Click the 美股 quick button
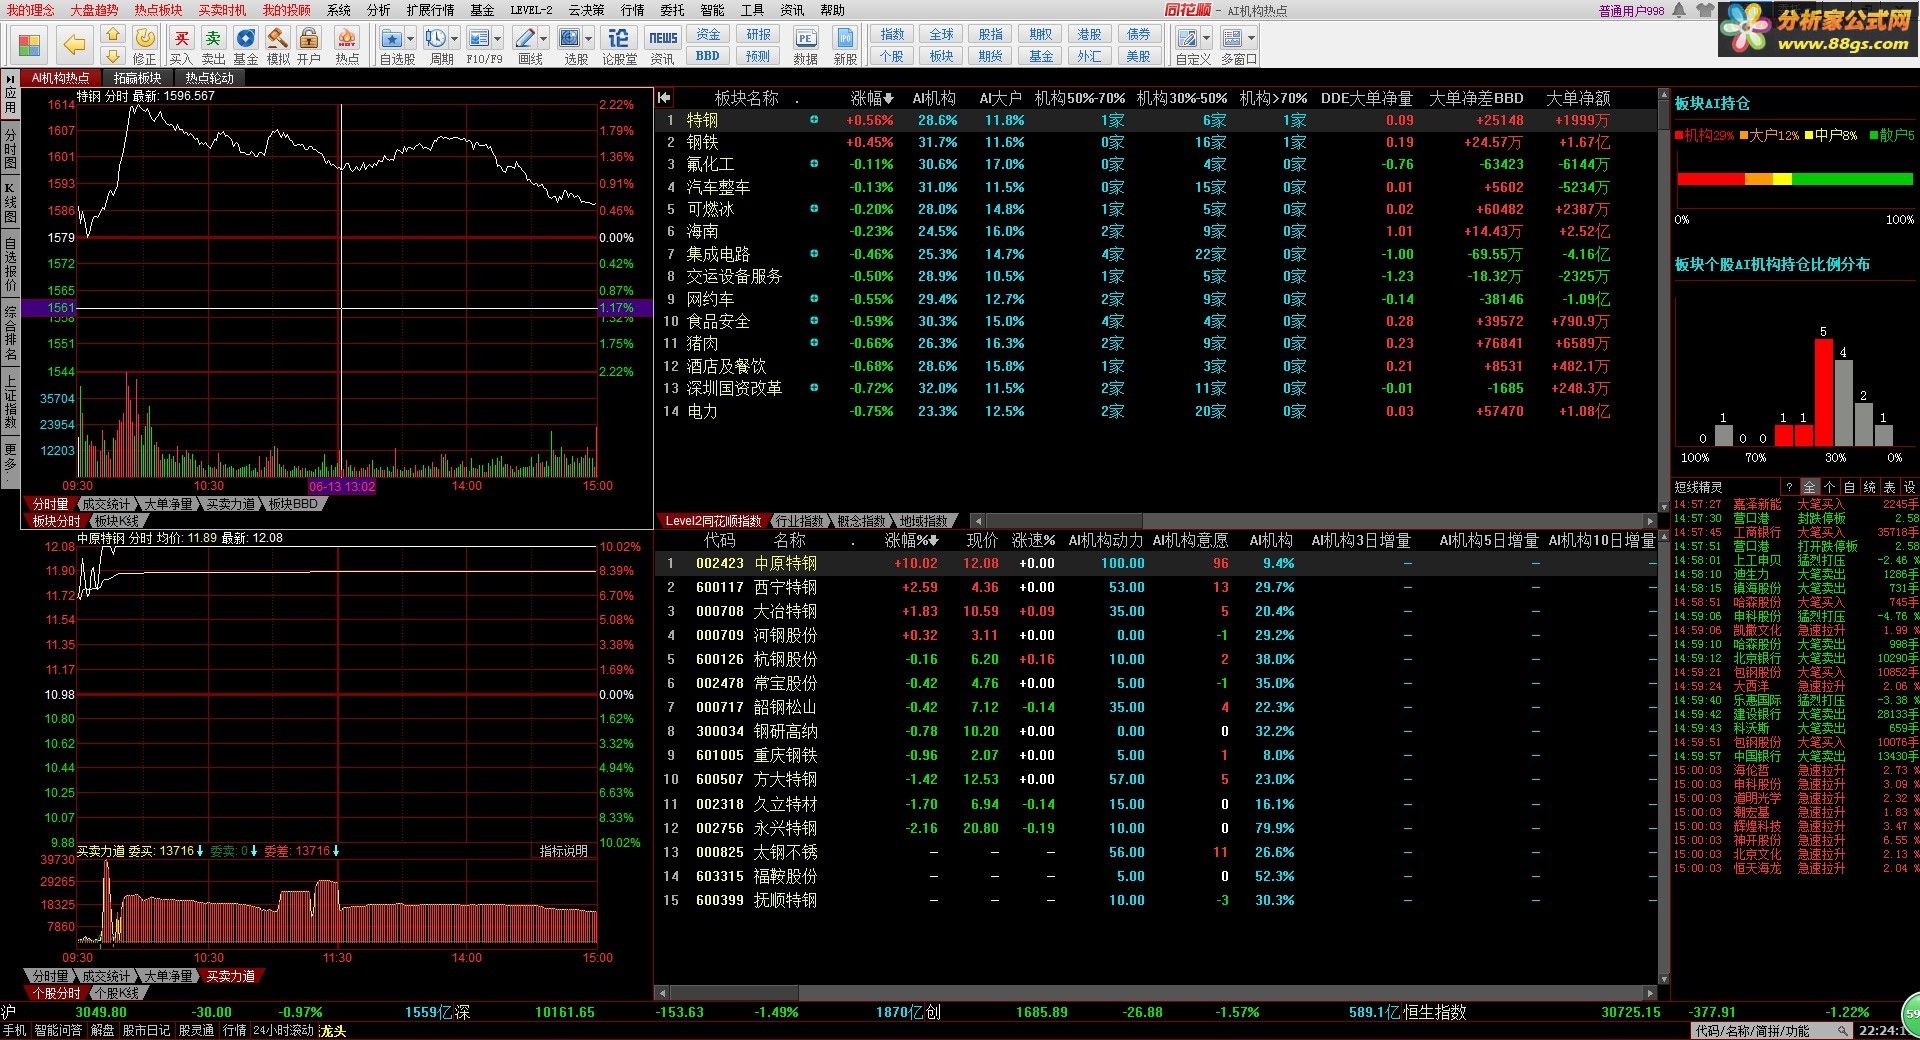The width and height of the screenshot is (1920, 1040). (x=1138, y=56)
